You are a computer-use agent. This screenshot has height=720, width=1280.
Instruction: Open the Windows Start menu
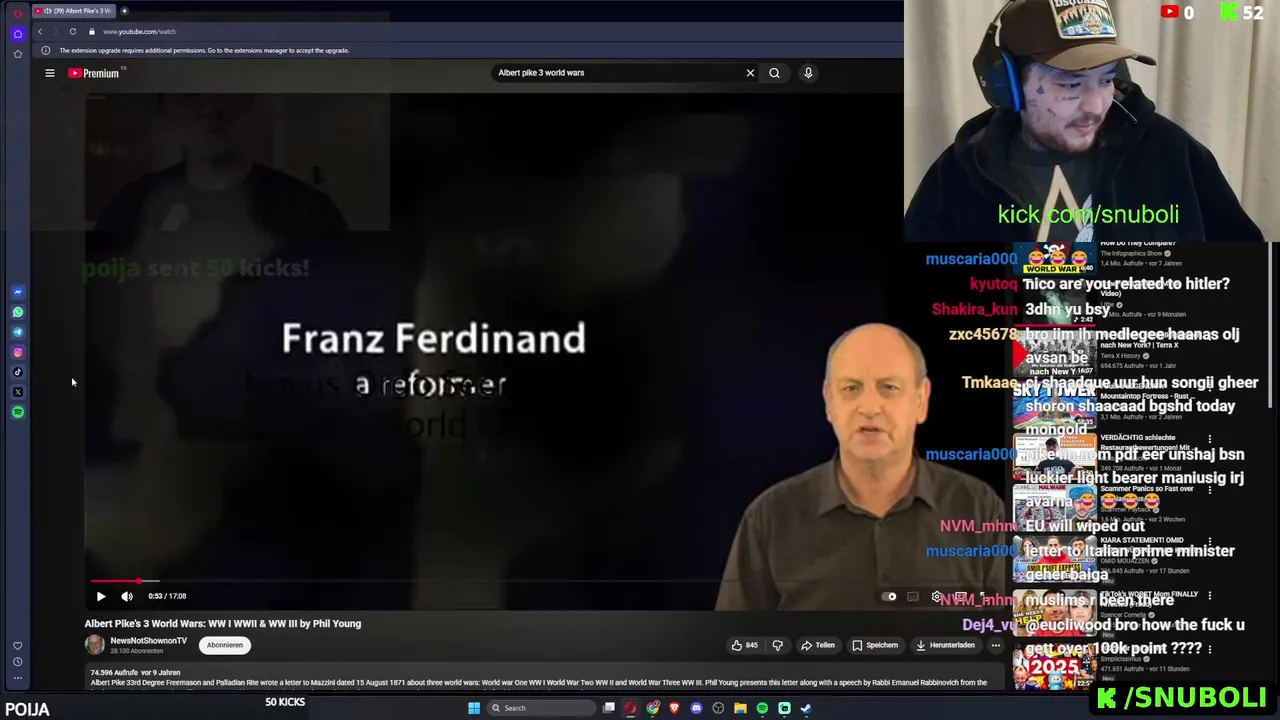click(474, 708)
